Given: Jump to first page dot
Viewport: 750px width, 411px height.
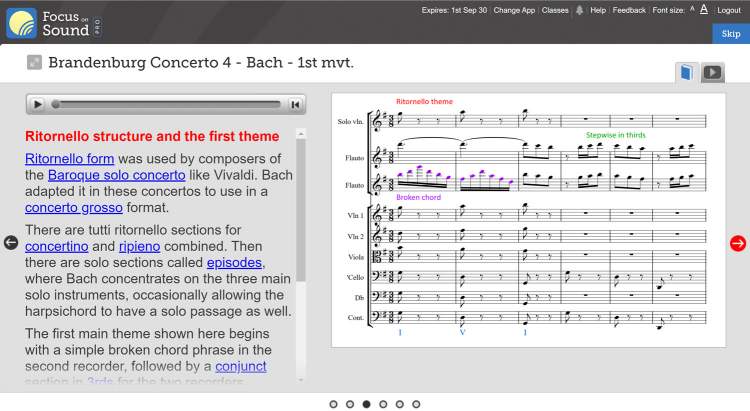Looking at the screenshot, I should click(x=333, y=404).
